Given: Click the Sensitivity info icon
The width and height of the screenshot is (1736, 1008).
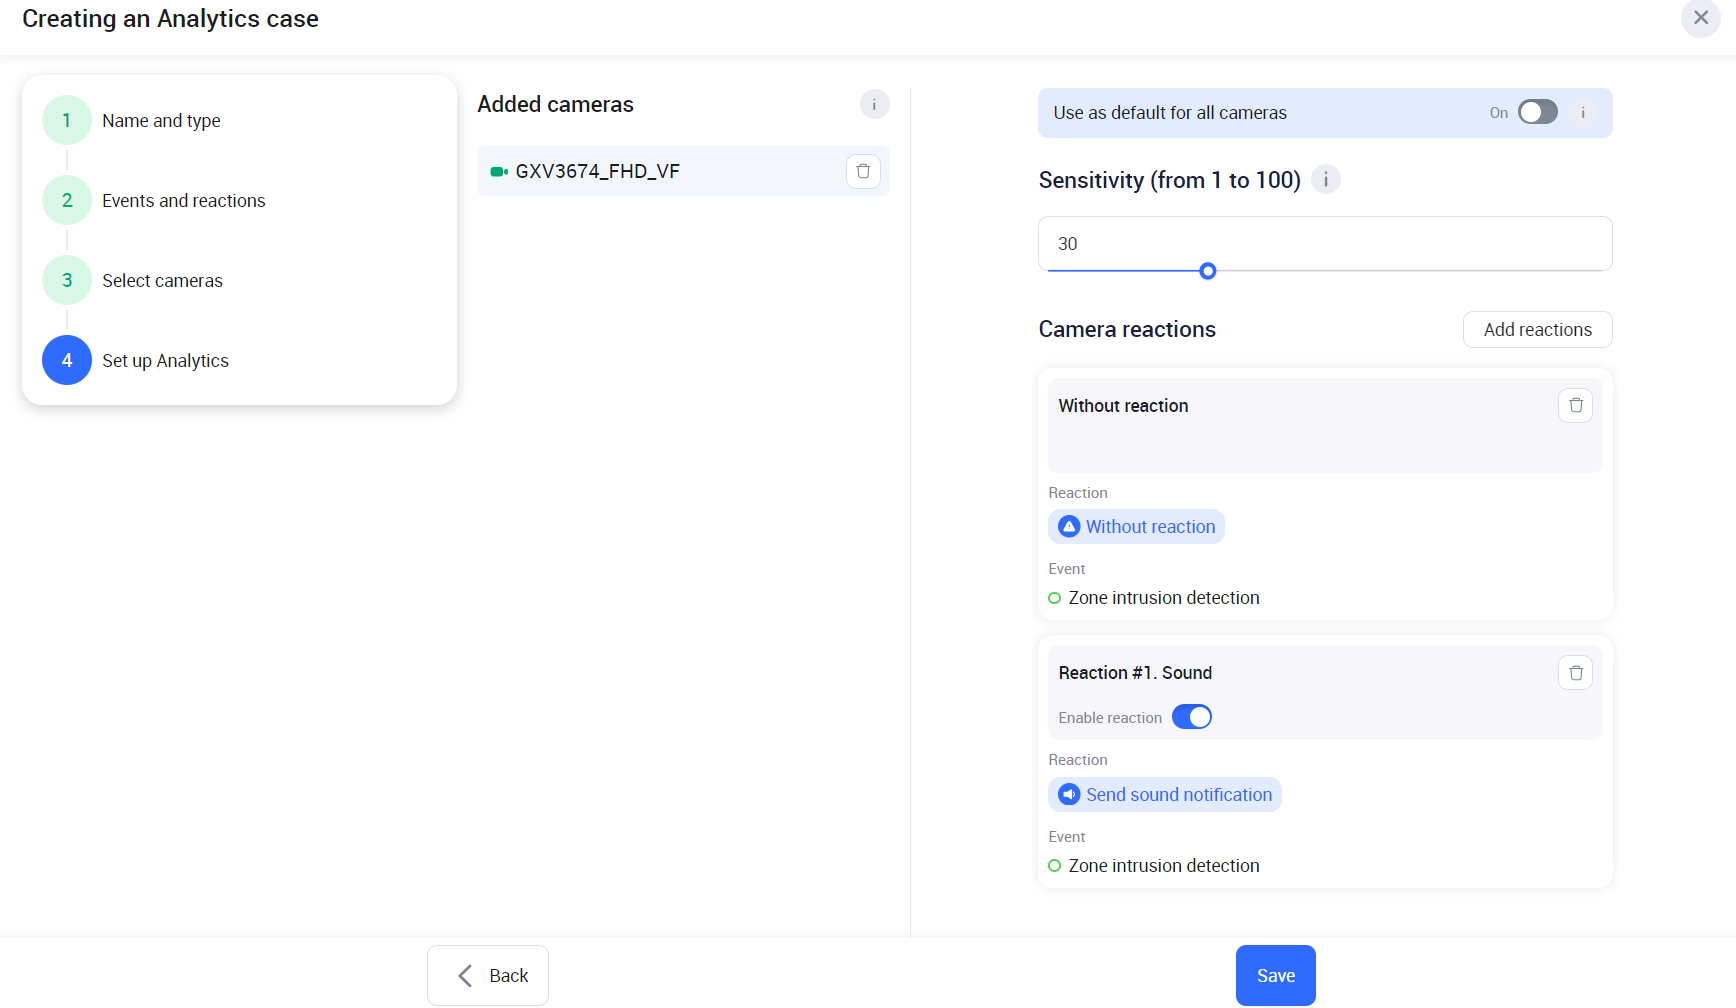Looking at the screenshot, I should (x=1326, y=180).
